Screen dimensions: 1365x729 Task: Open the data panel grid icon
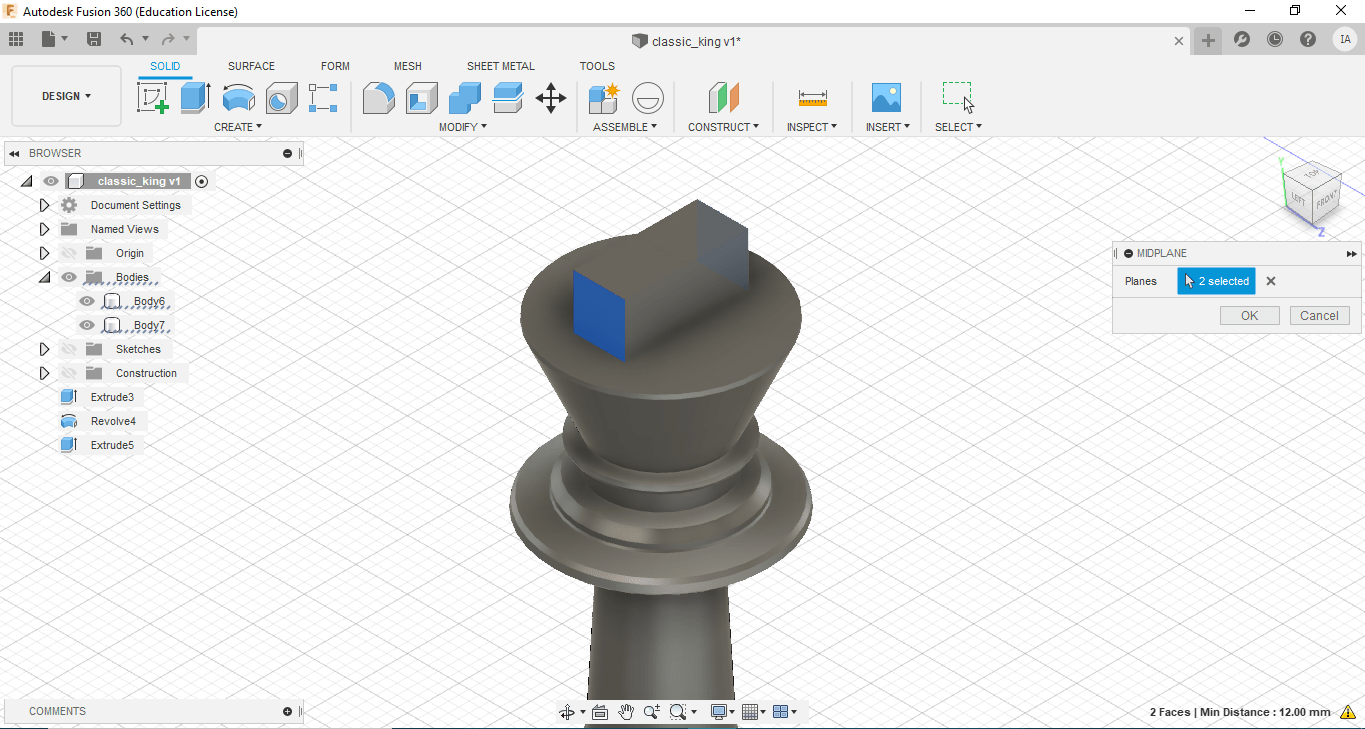pos(16,39)
